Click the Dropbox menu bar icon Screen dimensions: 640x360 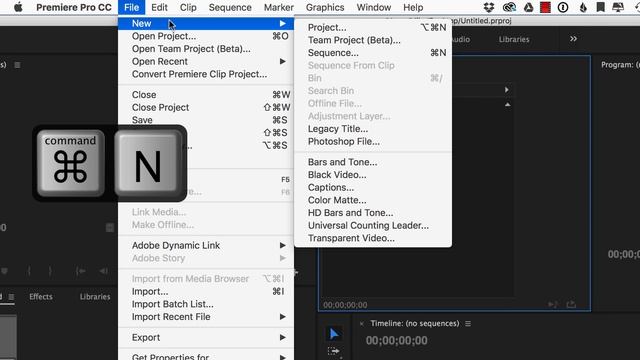point(489,7)
